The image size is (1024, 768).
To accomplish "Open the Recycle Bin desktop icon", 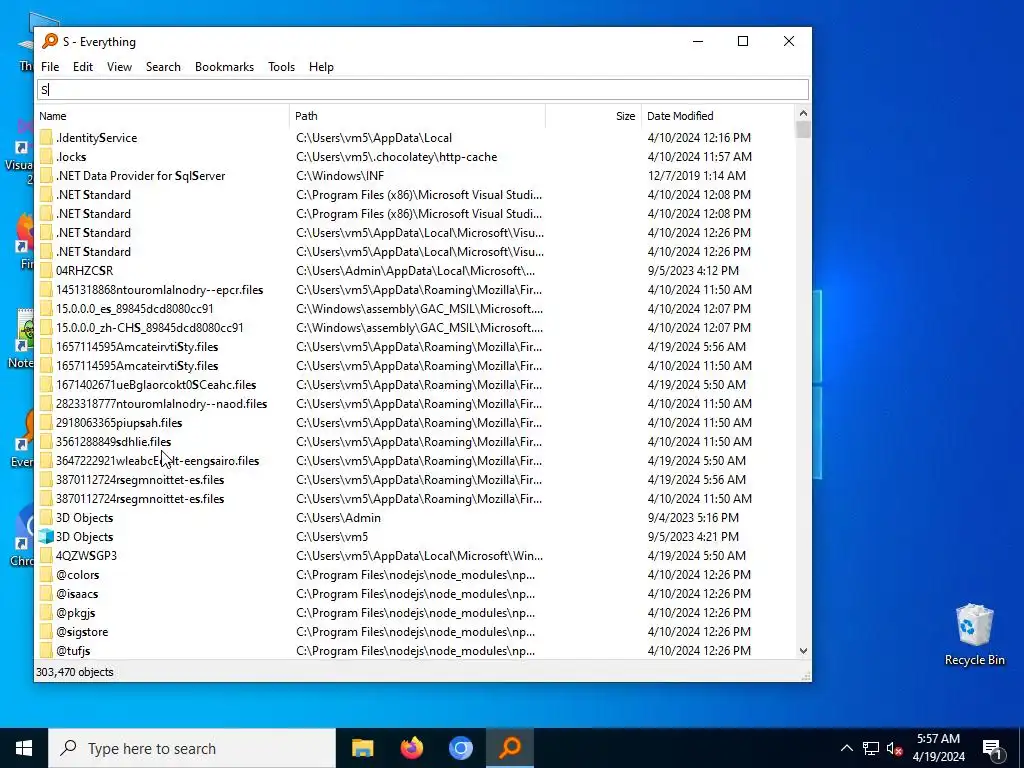I will [974, 635].
